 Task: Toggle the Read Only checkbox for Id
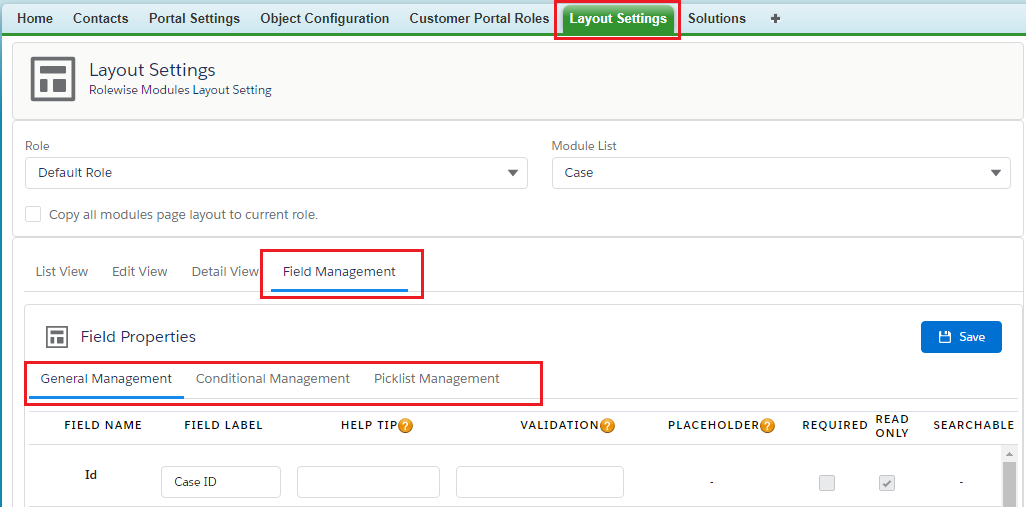tap(887, 483)
